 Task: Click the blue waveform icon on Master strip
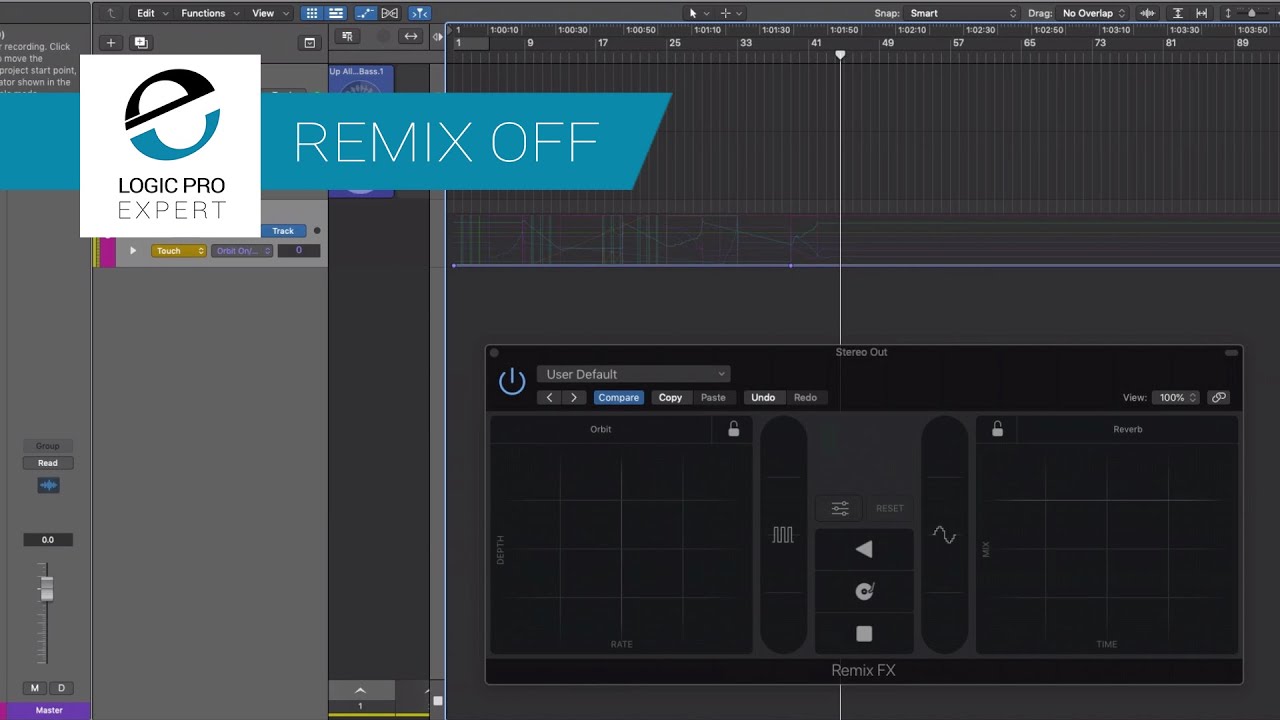pos(48,486)
